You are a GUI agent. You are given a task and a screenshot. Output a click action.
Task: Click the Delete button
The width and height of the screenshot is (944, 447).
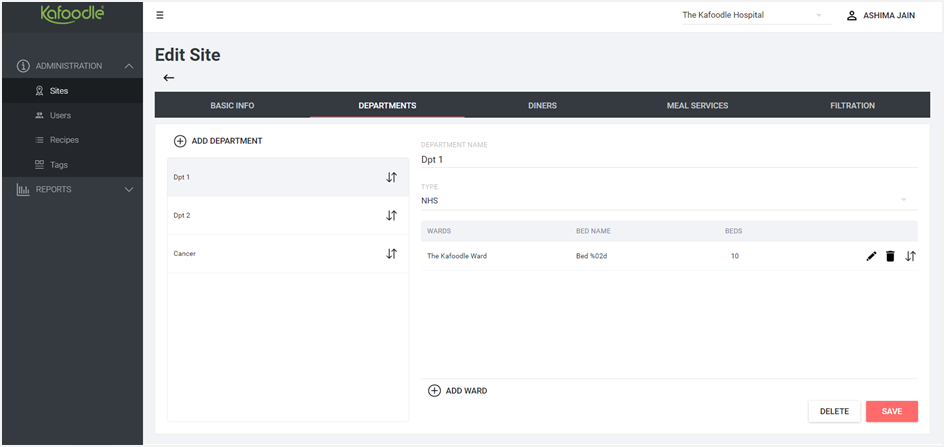click(834, 411)
